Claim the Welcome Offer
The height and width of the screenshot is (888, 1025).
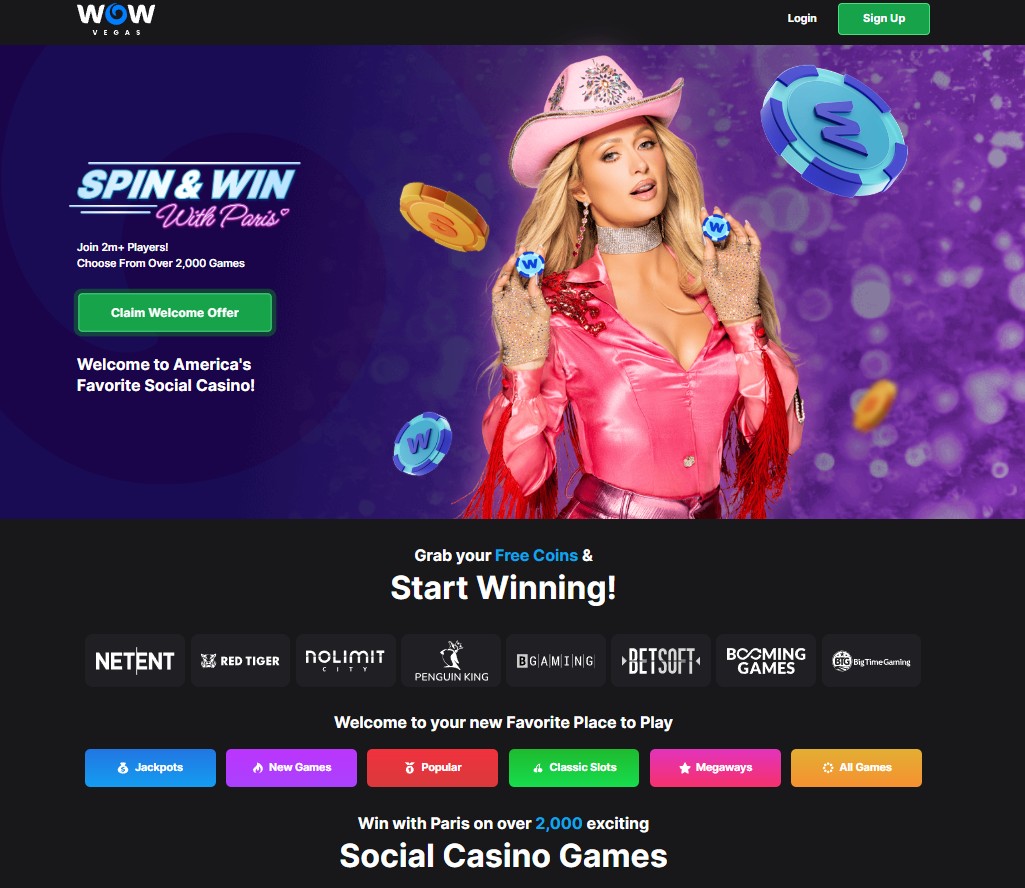click(x=175, y=313)
